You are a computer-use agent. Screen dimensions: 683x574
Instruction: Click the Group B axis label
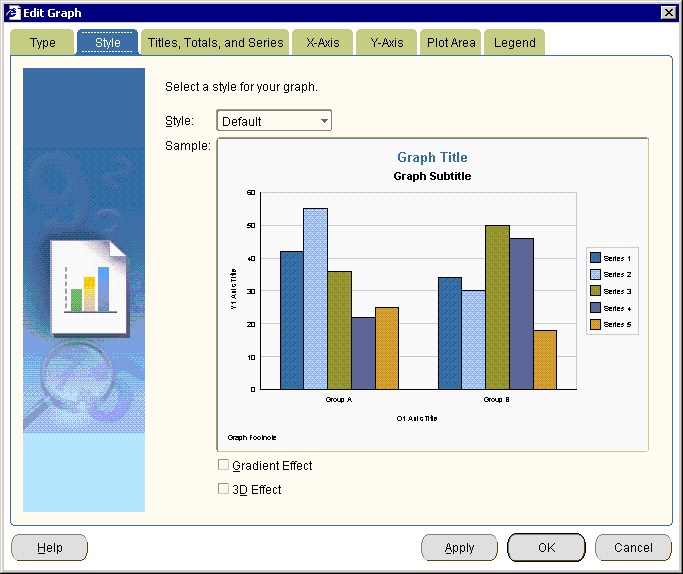(x=496, y=399)
